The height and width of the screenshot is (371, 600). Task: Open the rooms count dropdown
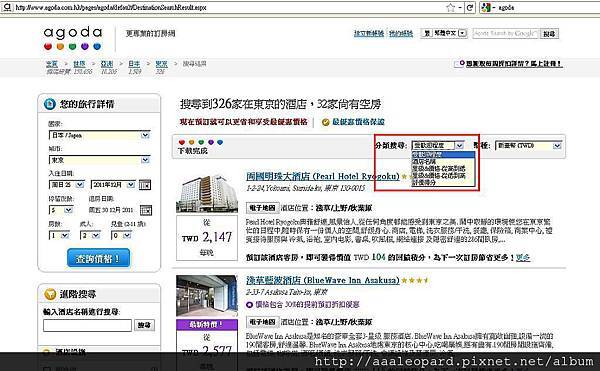click(x=59, y=235)
